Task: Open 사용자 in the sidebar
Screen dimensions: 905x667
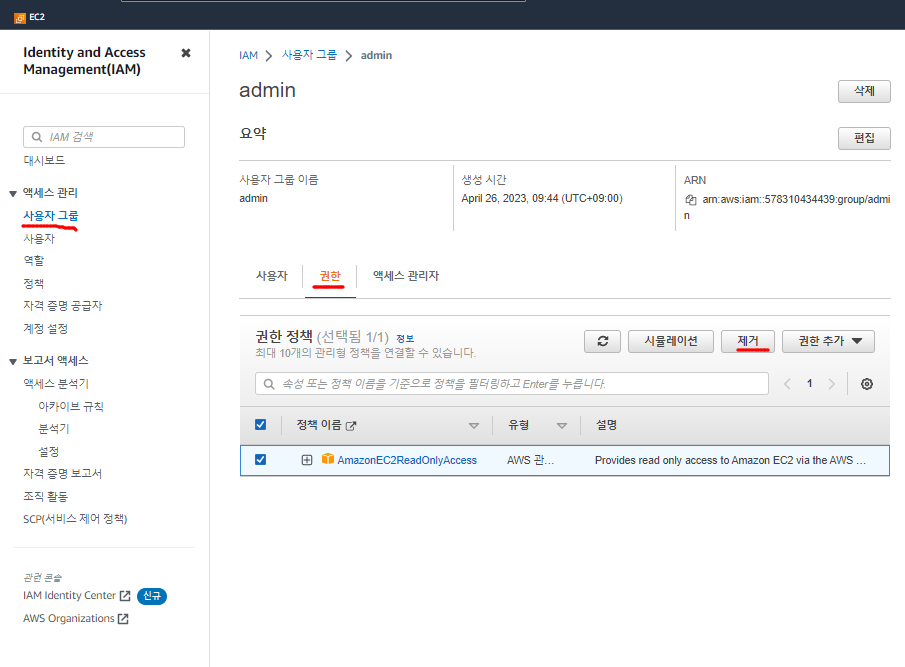Action: (x=39, y=238)
